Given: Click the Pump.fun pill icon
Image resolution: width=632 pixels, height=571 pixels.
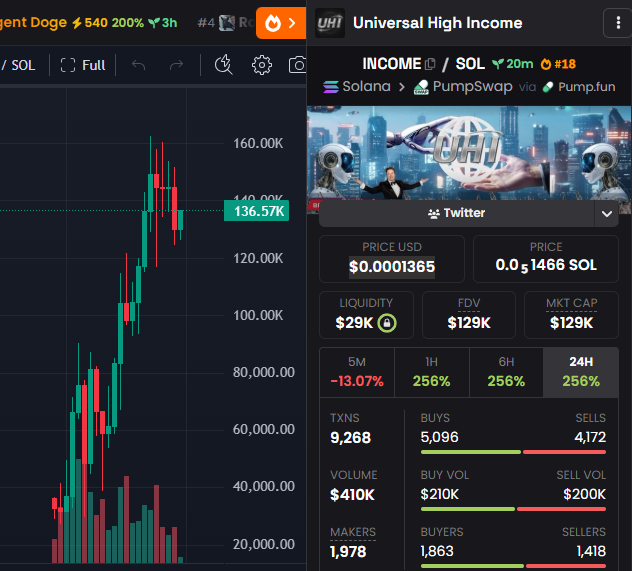Looking at the screenshot, I should [548, 87].
